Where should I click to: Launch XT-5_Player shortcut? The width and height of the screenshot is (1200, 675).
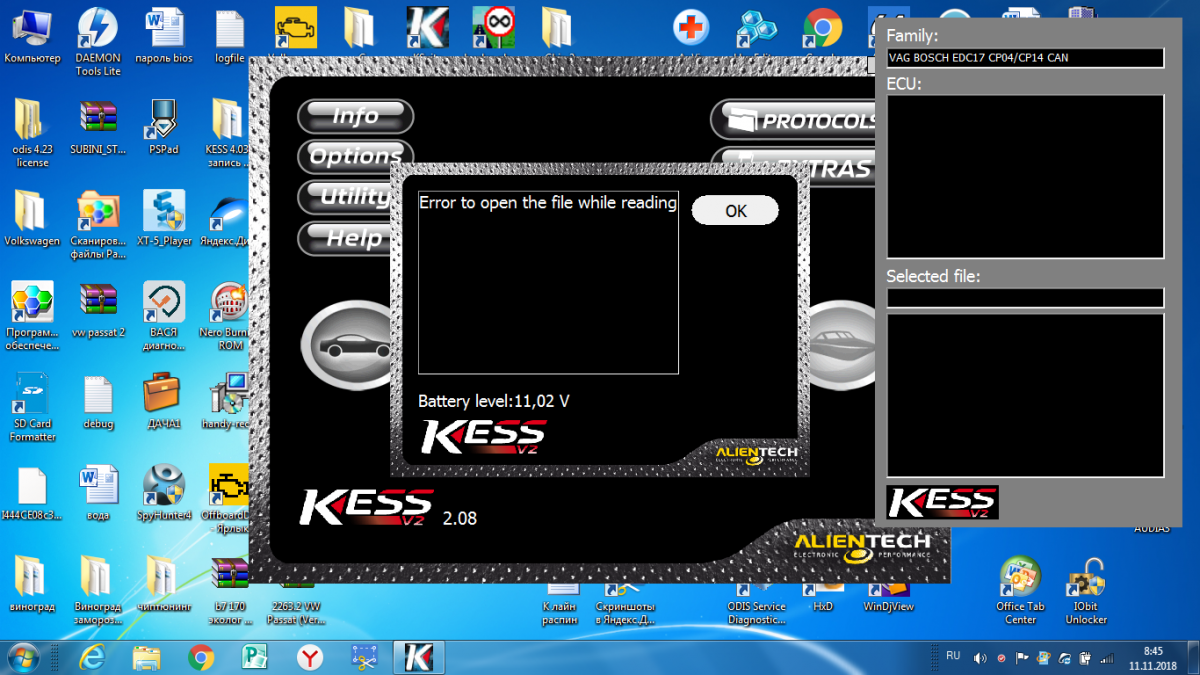click(x=163, y=218)
